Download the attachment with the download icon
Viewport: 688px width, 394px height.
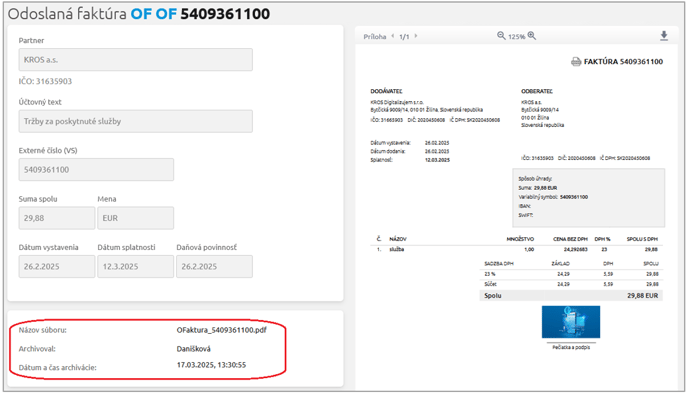tap(664, 36)
